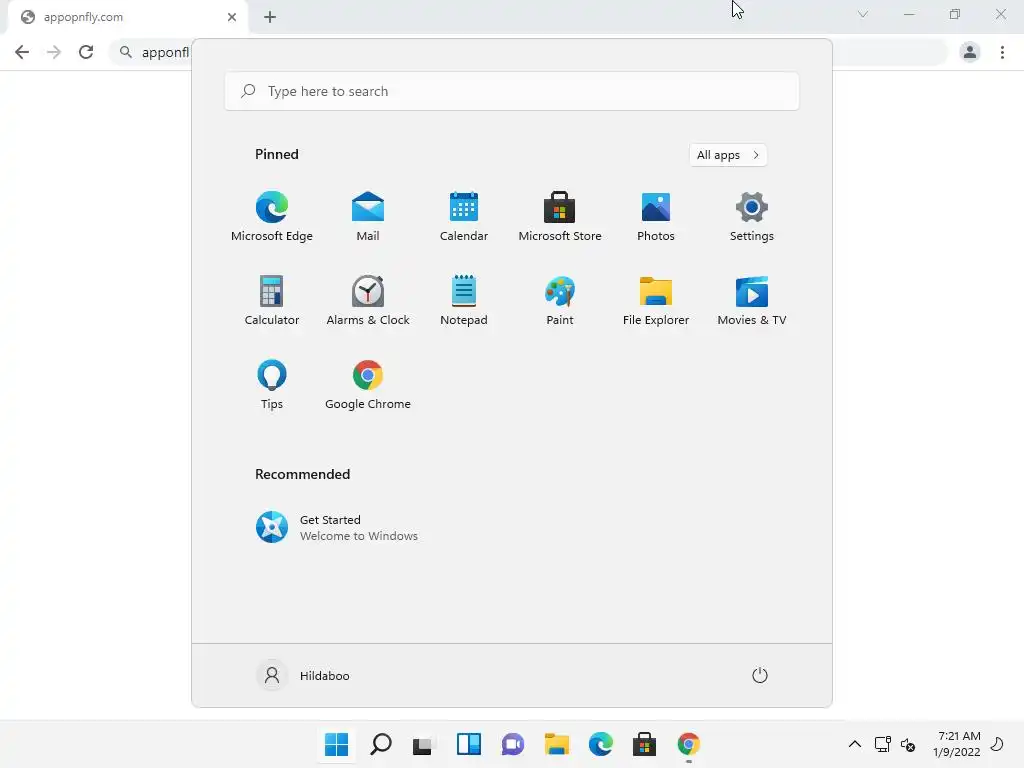Open Teams Chat on the taskbar
The width and height of the screenshot is (1024, 768).
click(x=513, y=744)
